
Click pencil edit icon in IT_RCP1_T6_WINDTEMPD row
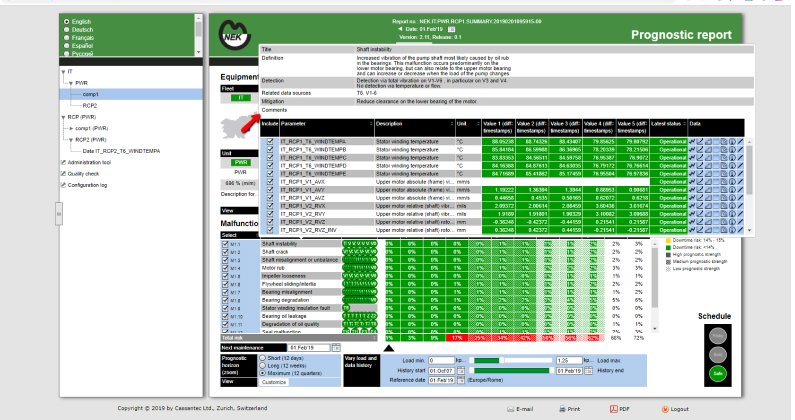pos(740,166)
